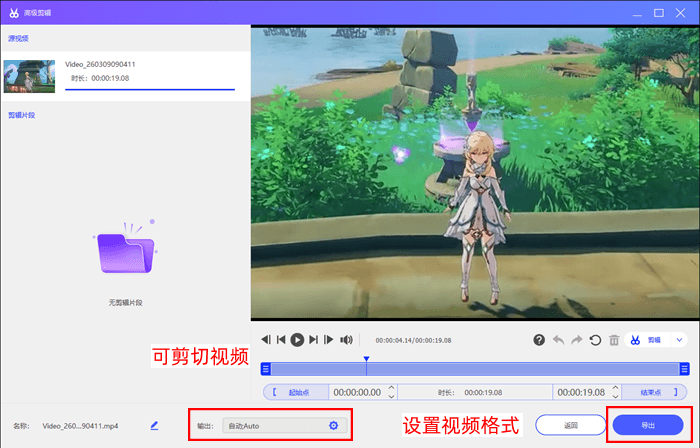Decrease the end time with the down arrow

[x=616, y=396]
